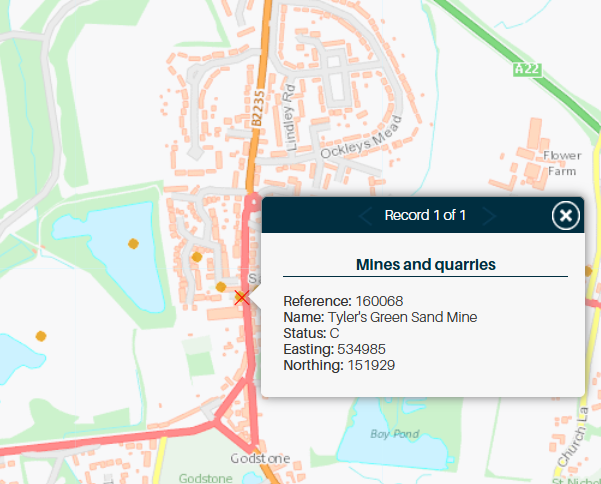Click the Flower Farm map label

click(561, 163)
